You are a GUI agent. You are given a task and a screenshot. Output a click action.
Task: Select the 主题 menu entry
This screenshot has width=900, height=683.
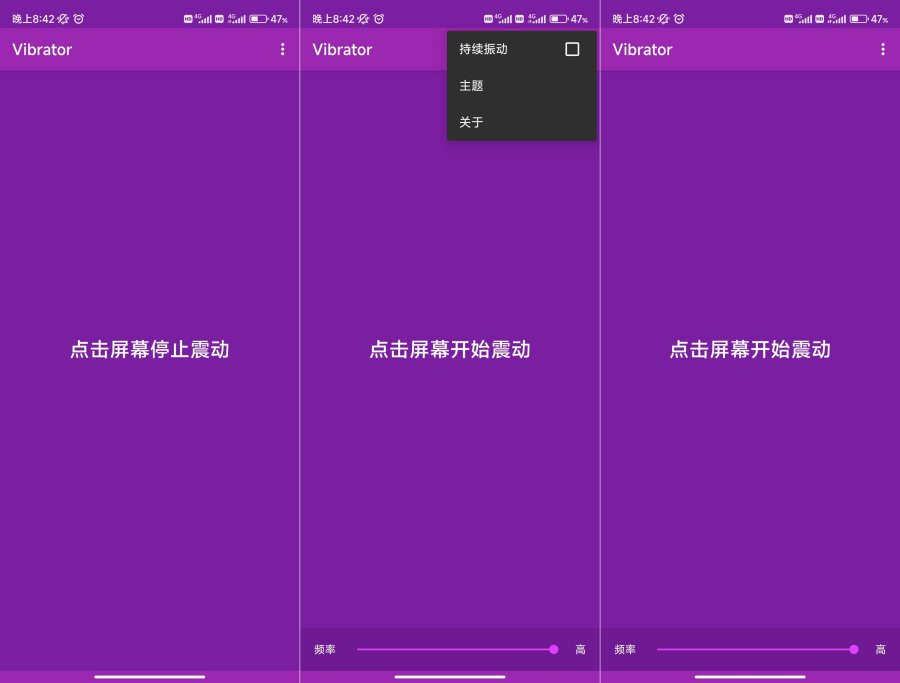coord(521,86)
